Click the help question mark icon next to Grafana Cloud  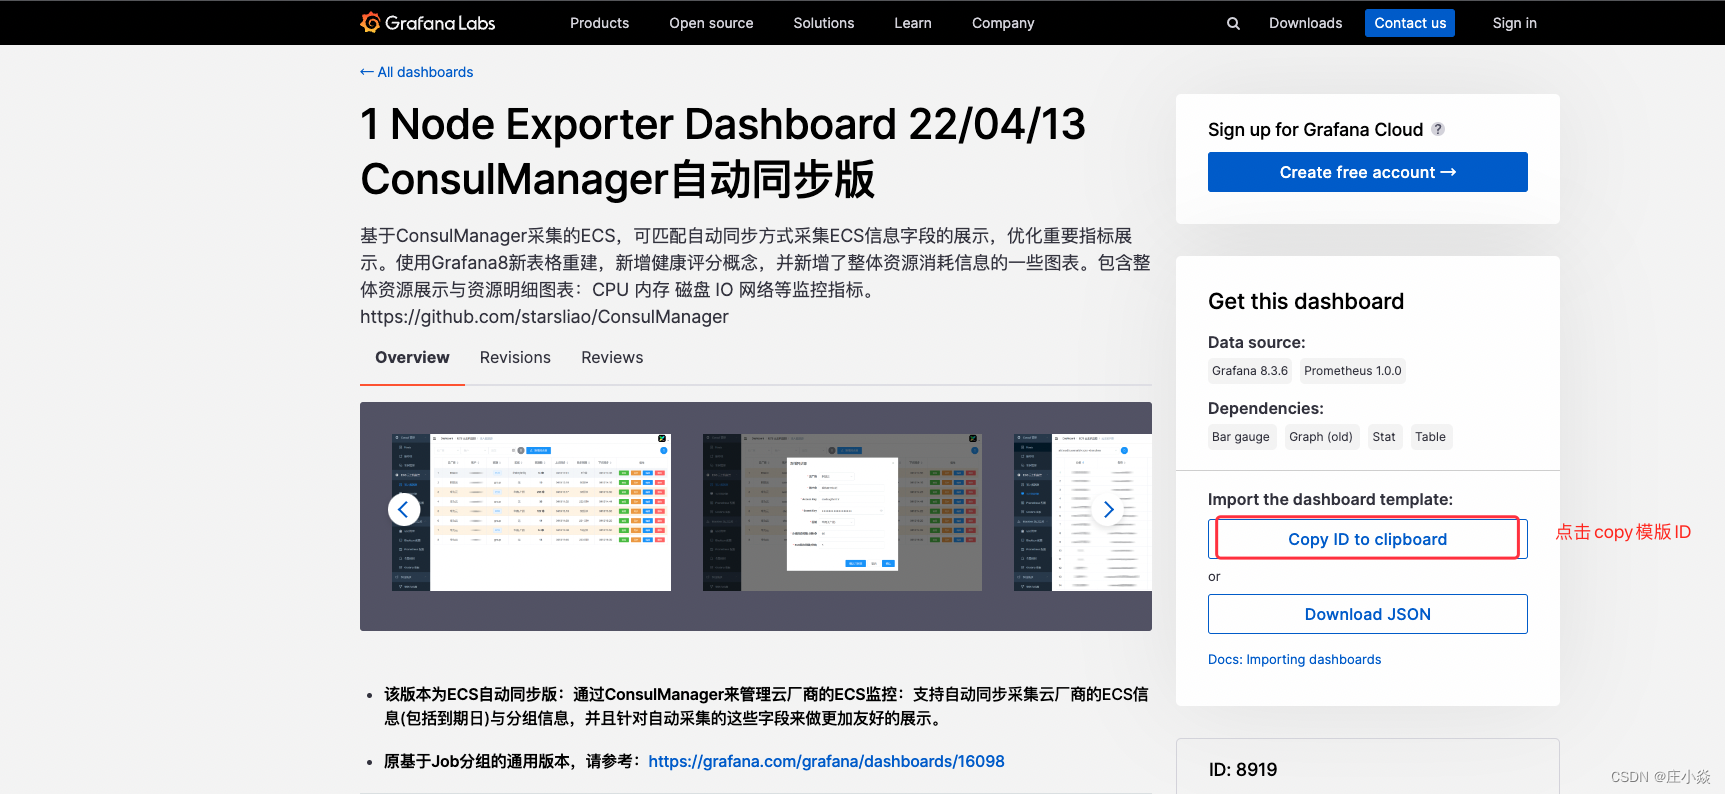click(1438, 129)
